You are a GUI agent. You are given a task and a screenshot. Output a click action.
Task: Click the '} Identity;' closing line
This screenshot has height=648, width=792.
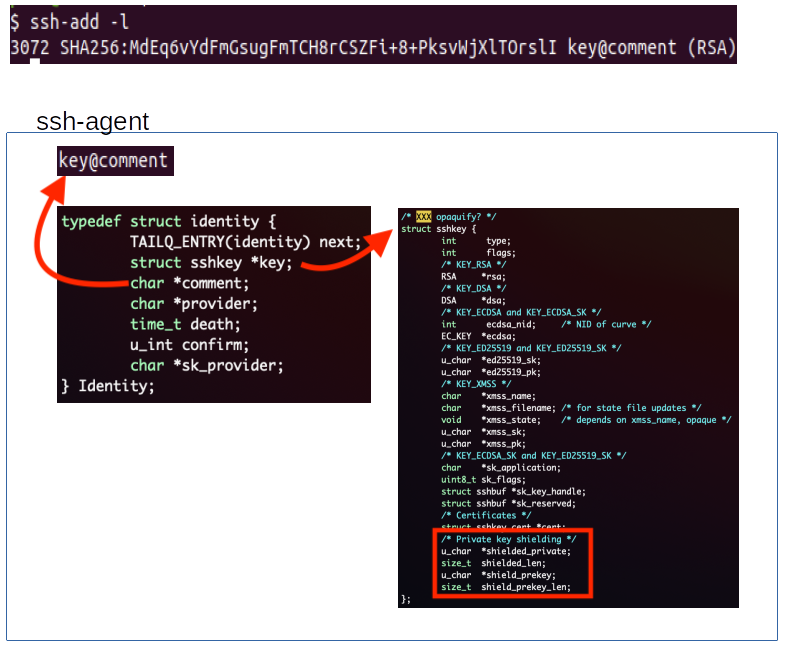pyautogui.click(x=108, y=385)
